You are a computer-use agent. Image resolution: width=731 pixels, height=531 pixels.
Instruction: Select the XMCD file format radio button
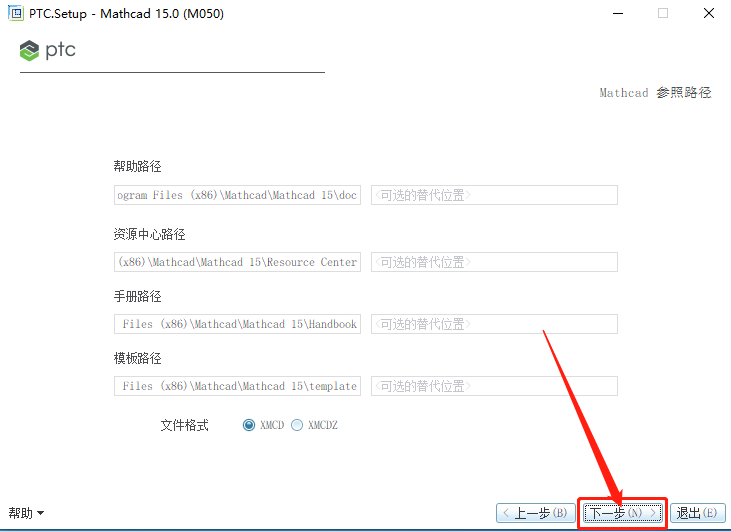pyautogui.click(x=249, y=425)
